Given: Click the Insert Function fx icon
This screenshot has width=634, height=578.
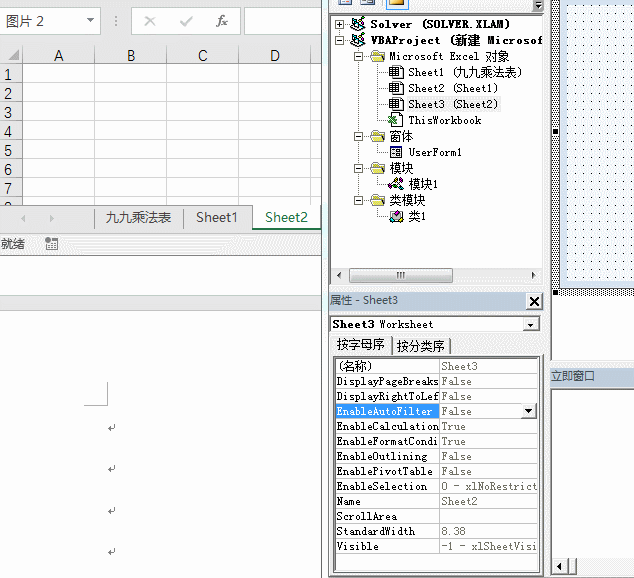Looking at the screenshot, I should (222, 21).
